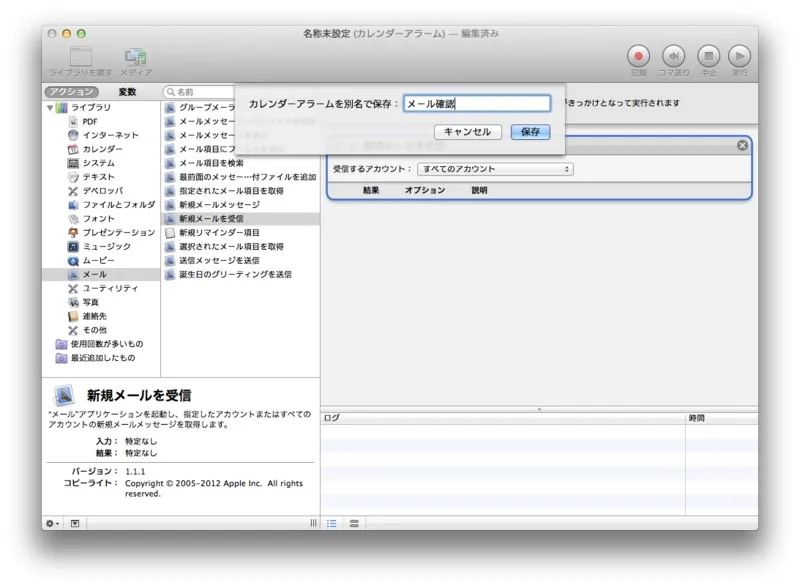
Task: Select the アクション (Actions) tab
Action: point(73,92)
